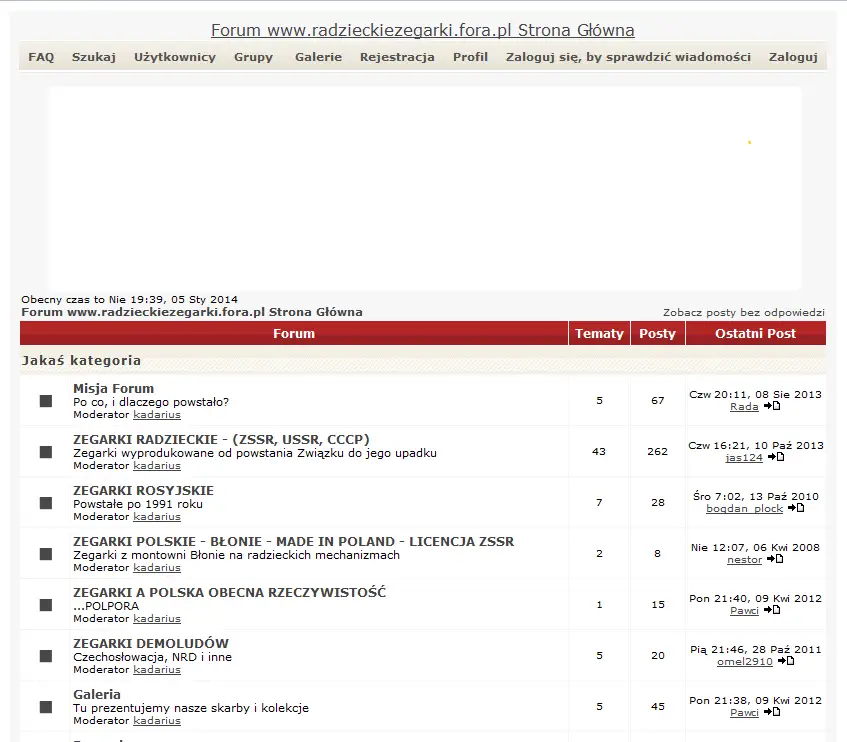The height and width of the screenshot is (742, 847).
Task: Click Zaloguj in the navigation bar
Action: coord(793,57)
